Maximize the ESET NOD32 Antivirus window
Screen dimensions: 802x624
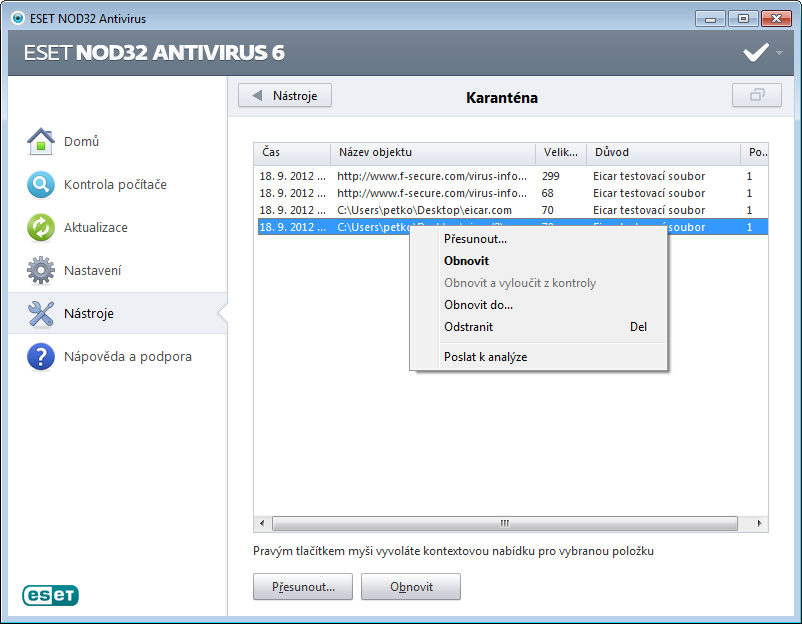[x=743, y=19]
